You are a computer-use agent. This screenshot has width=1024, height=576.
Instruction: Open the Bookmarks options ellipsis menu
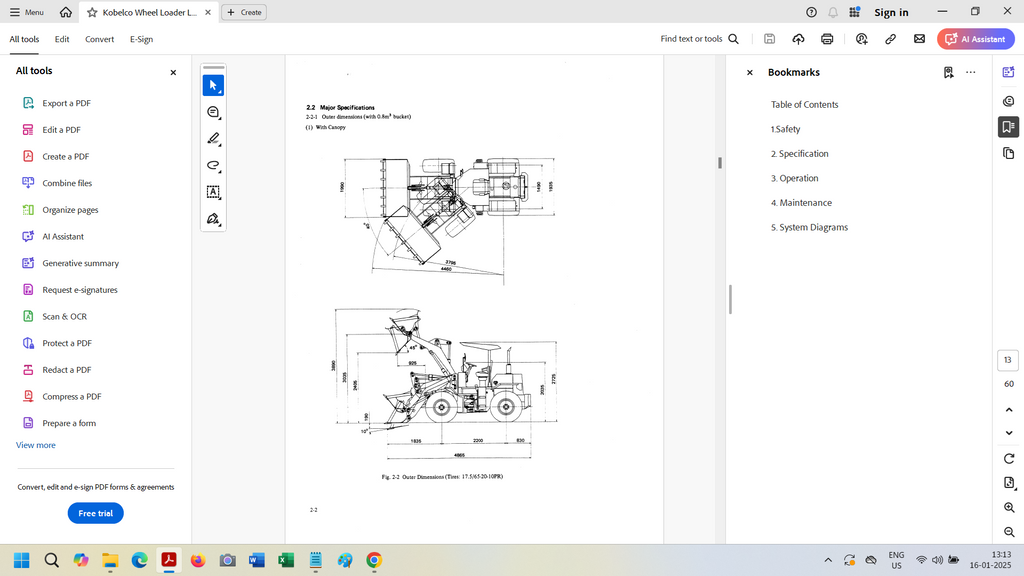point(970,72)
